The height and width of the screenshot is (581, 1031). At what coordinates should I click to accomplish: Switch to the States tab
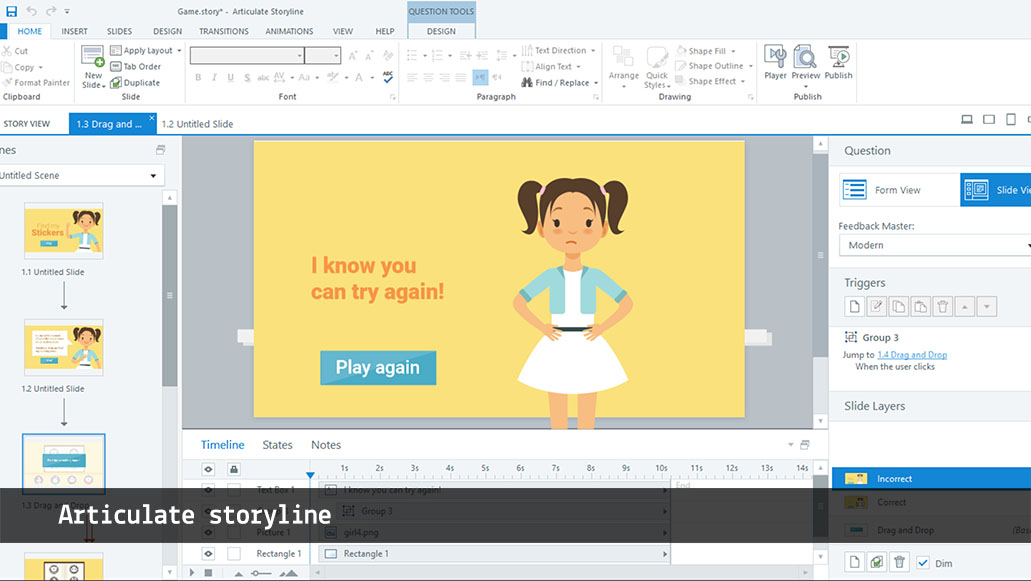pyautogui.click(x=277, y=445)
